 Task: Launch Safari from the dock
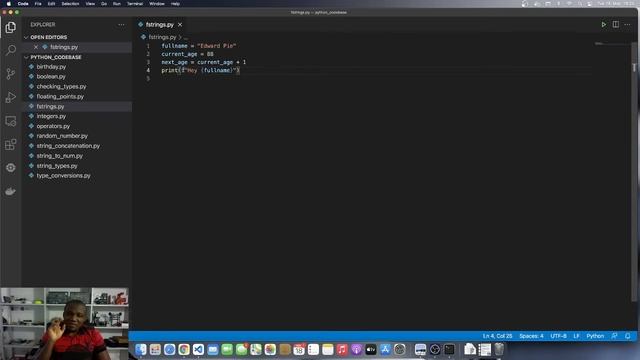(169, 349)
